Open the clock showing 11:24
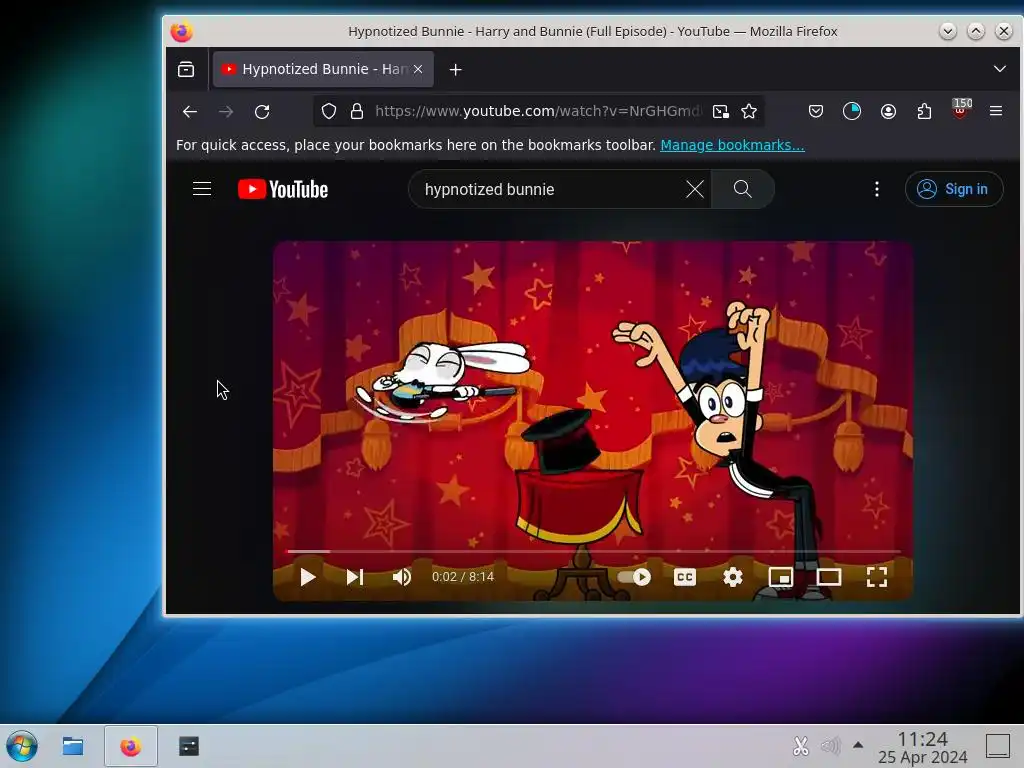The height and width of the screenshot is (768, 1024). (x=922, y=747)
